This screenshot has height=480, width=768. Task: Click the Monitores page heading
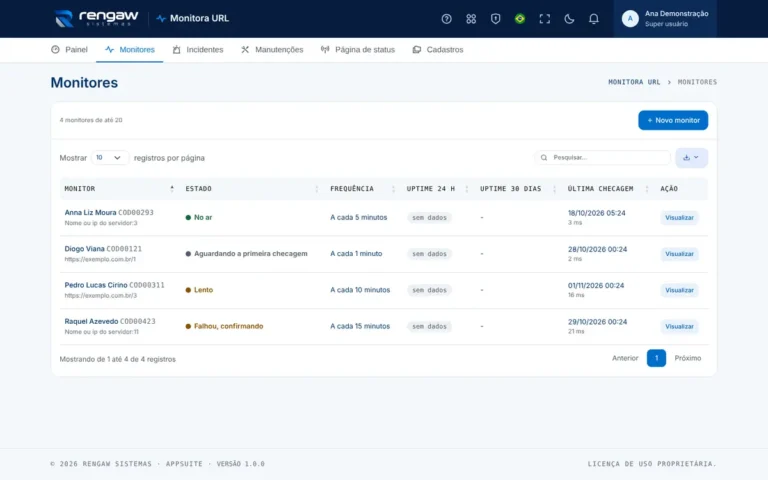point(84,83)
